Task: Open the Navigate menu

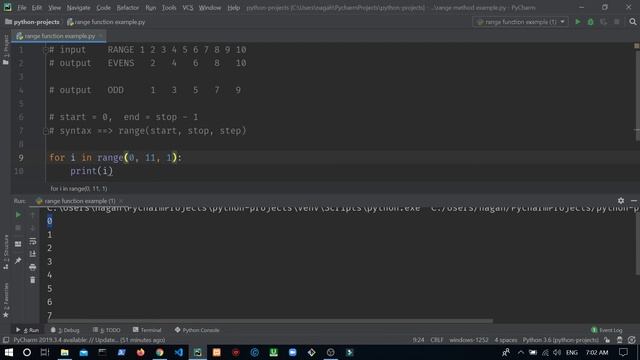Action: click(78, 8)
